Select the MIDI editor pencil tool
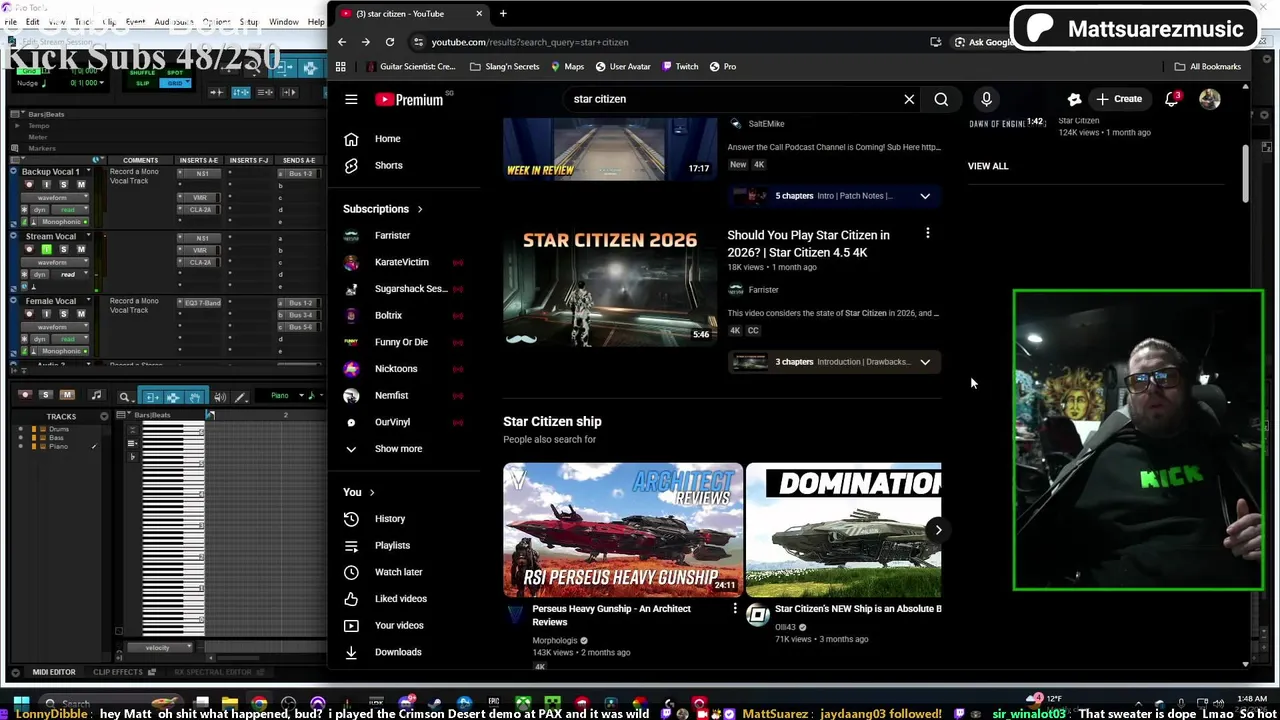1280x720 pixels. pyautogui.click(x=241, y=397)
